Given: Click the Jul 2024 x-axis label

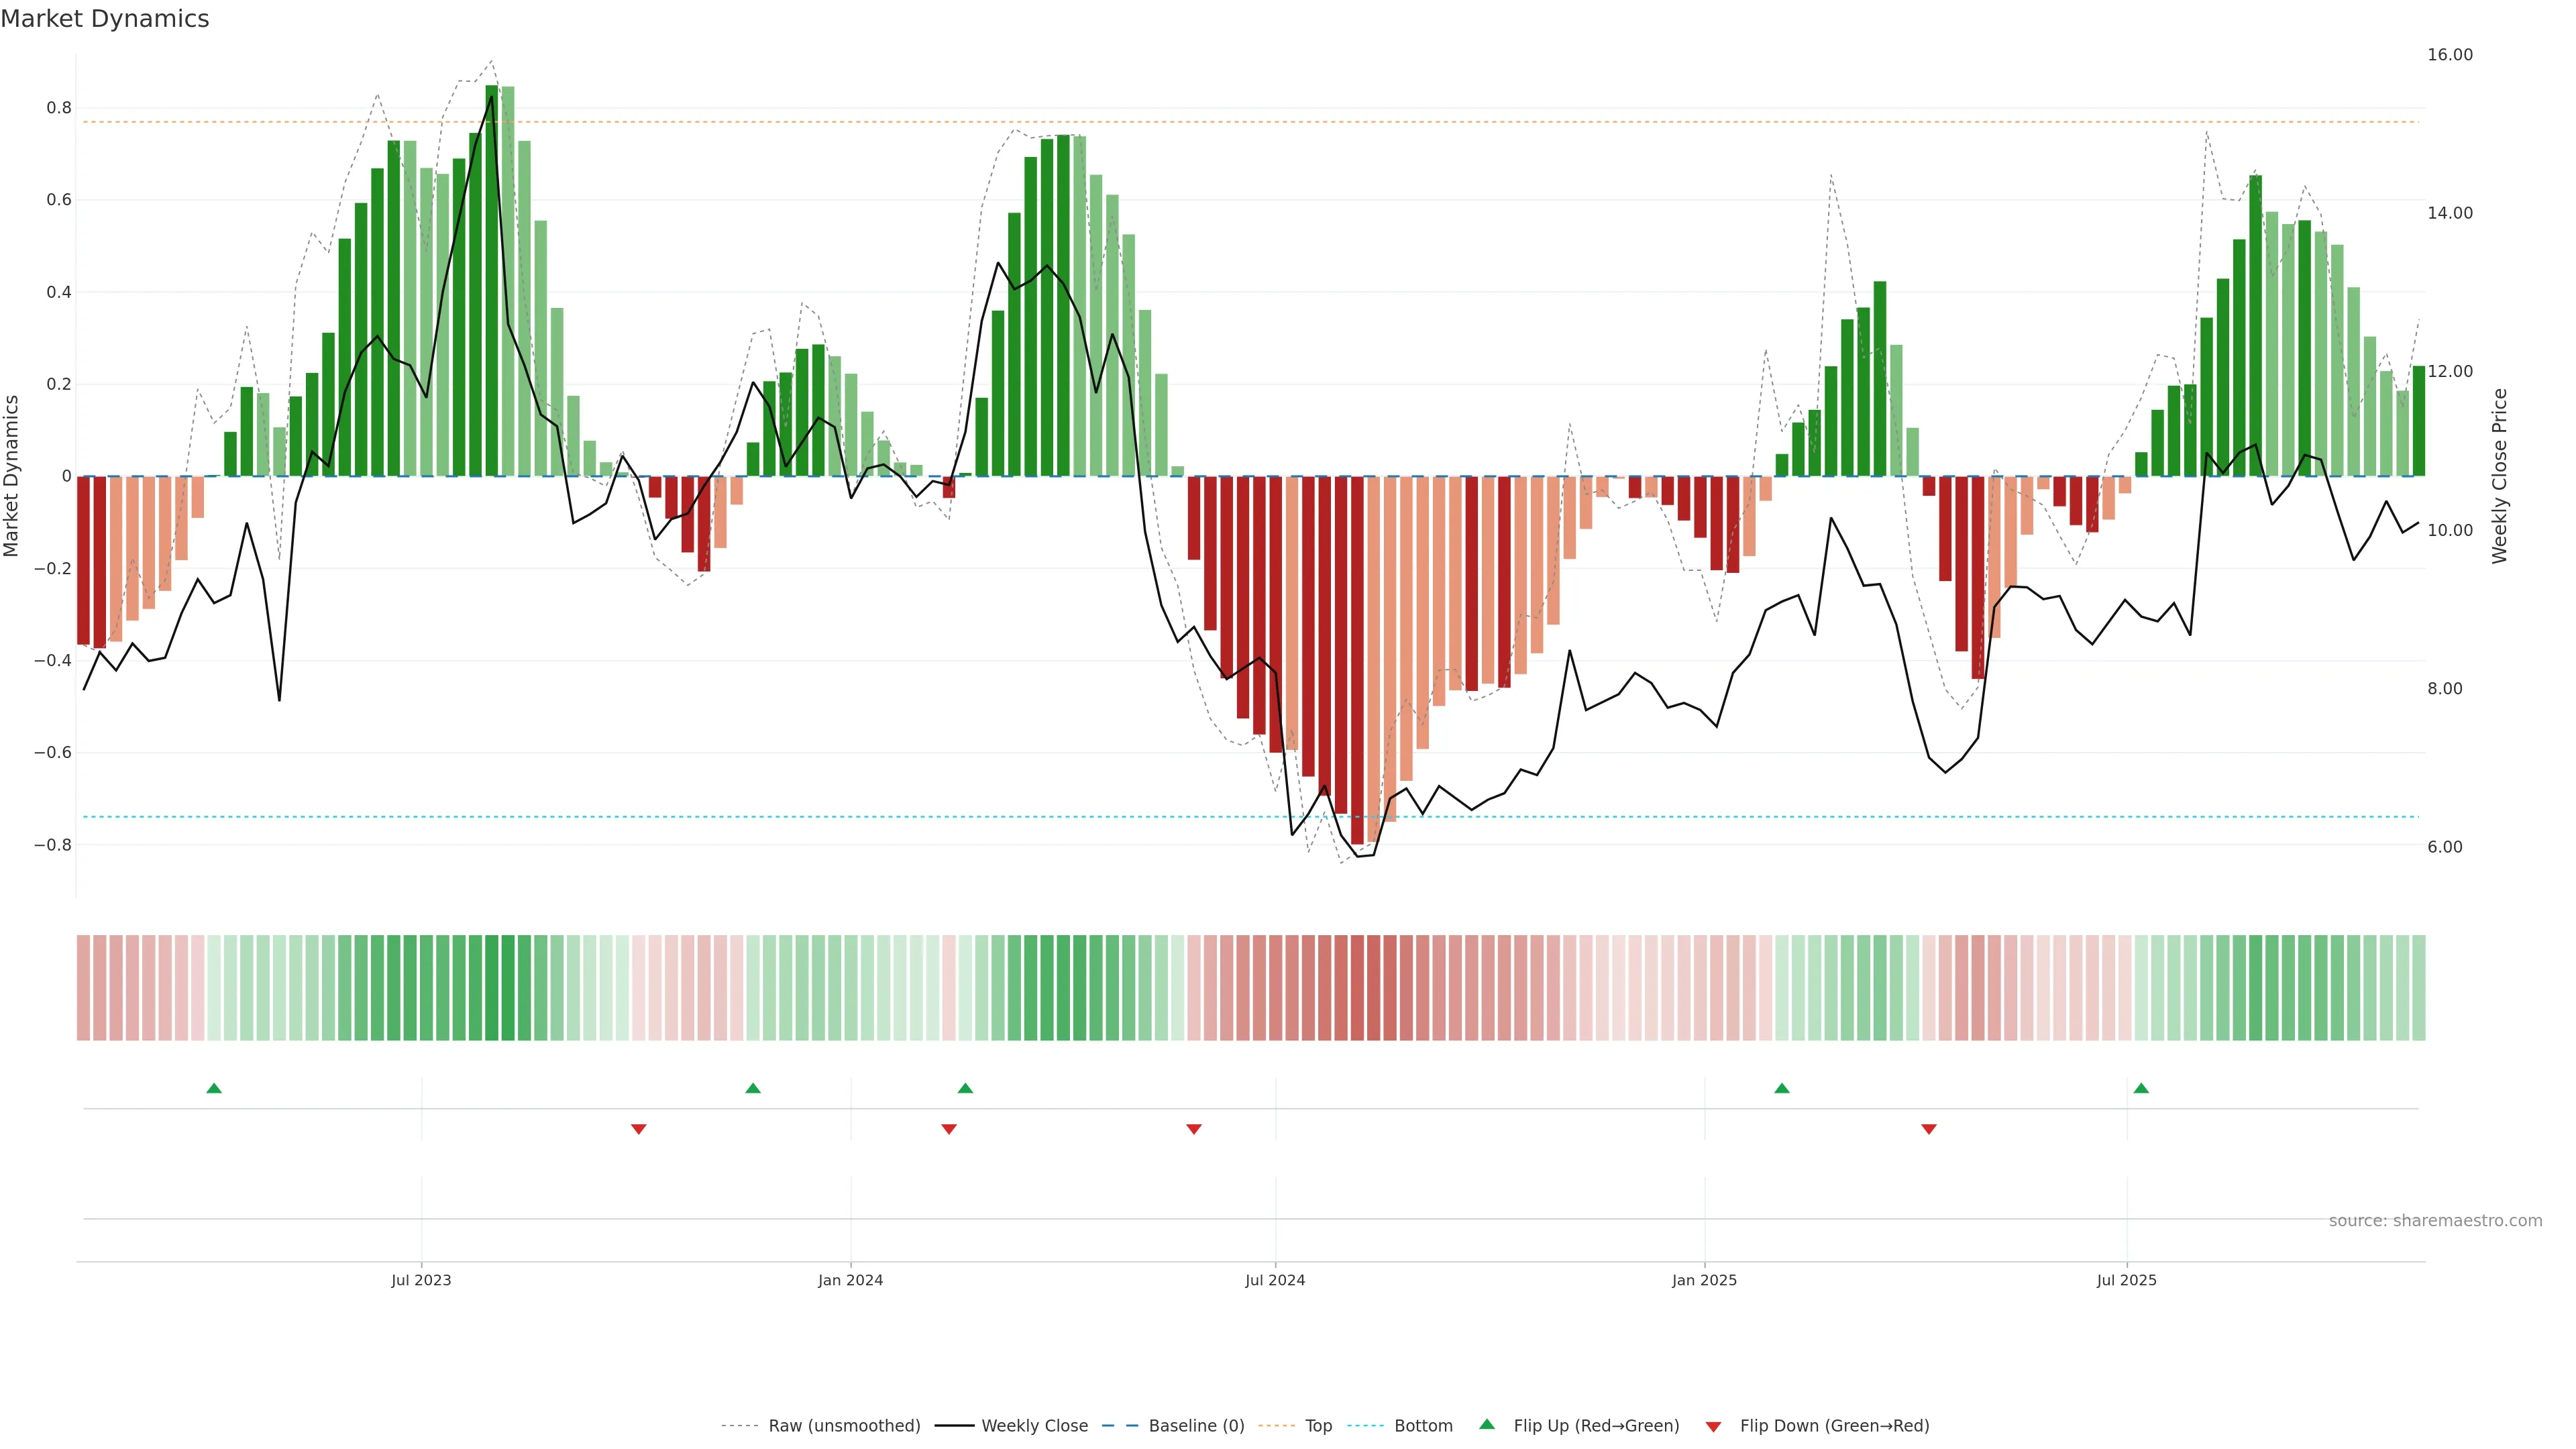Looking at the screenshot, I should (1275, 1280).
